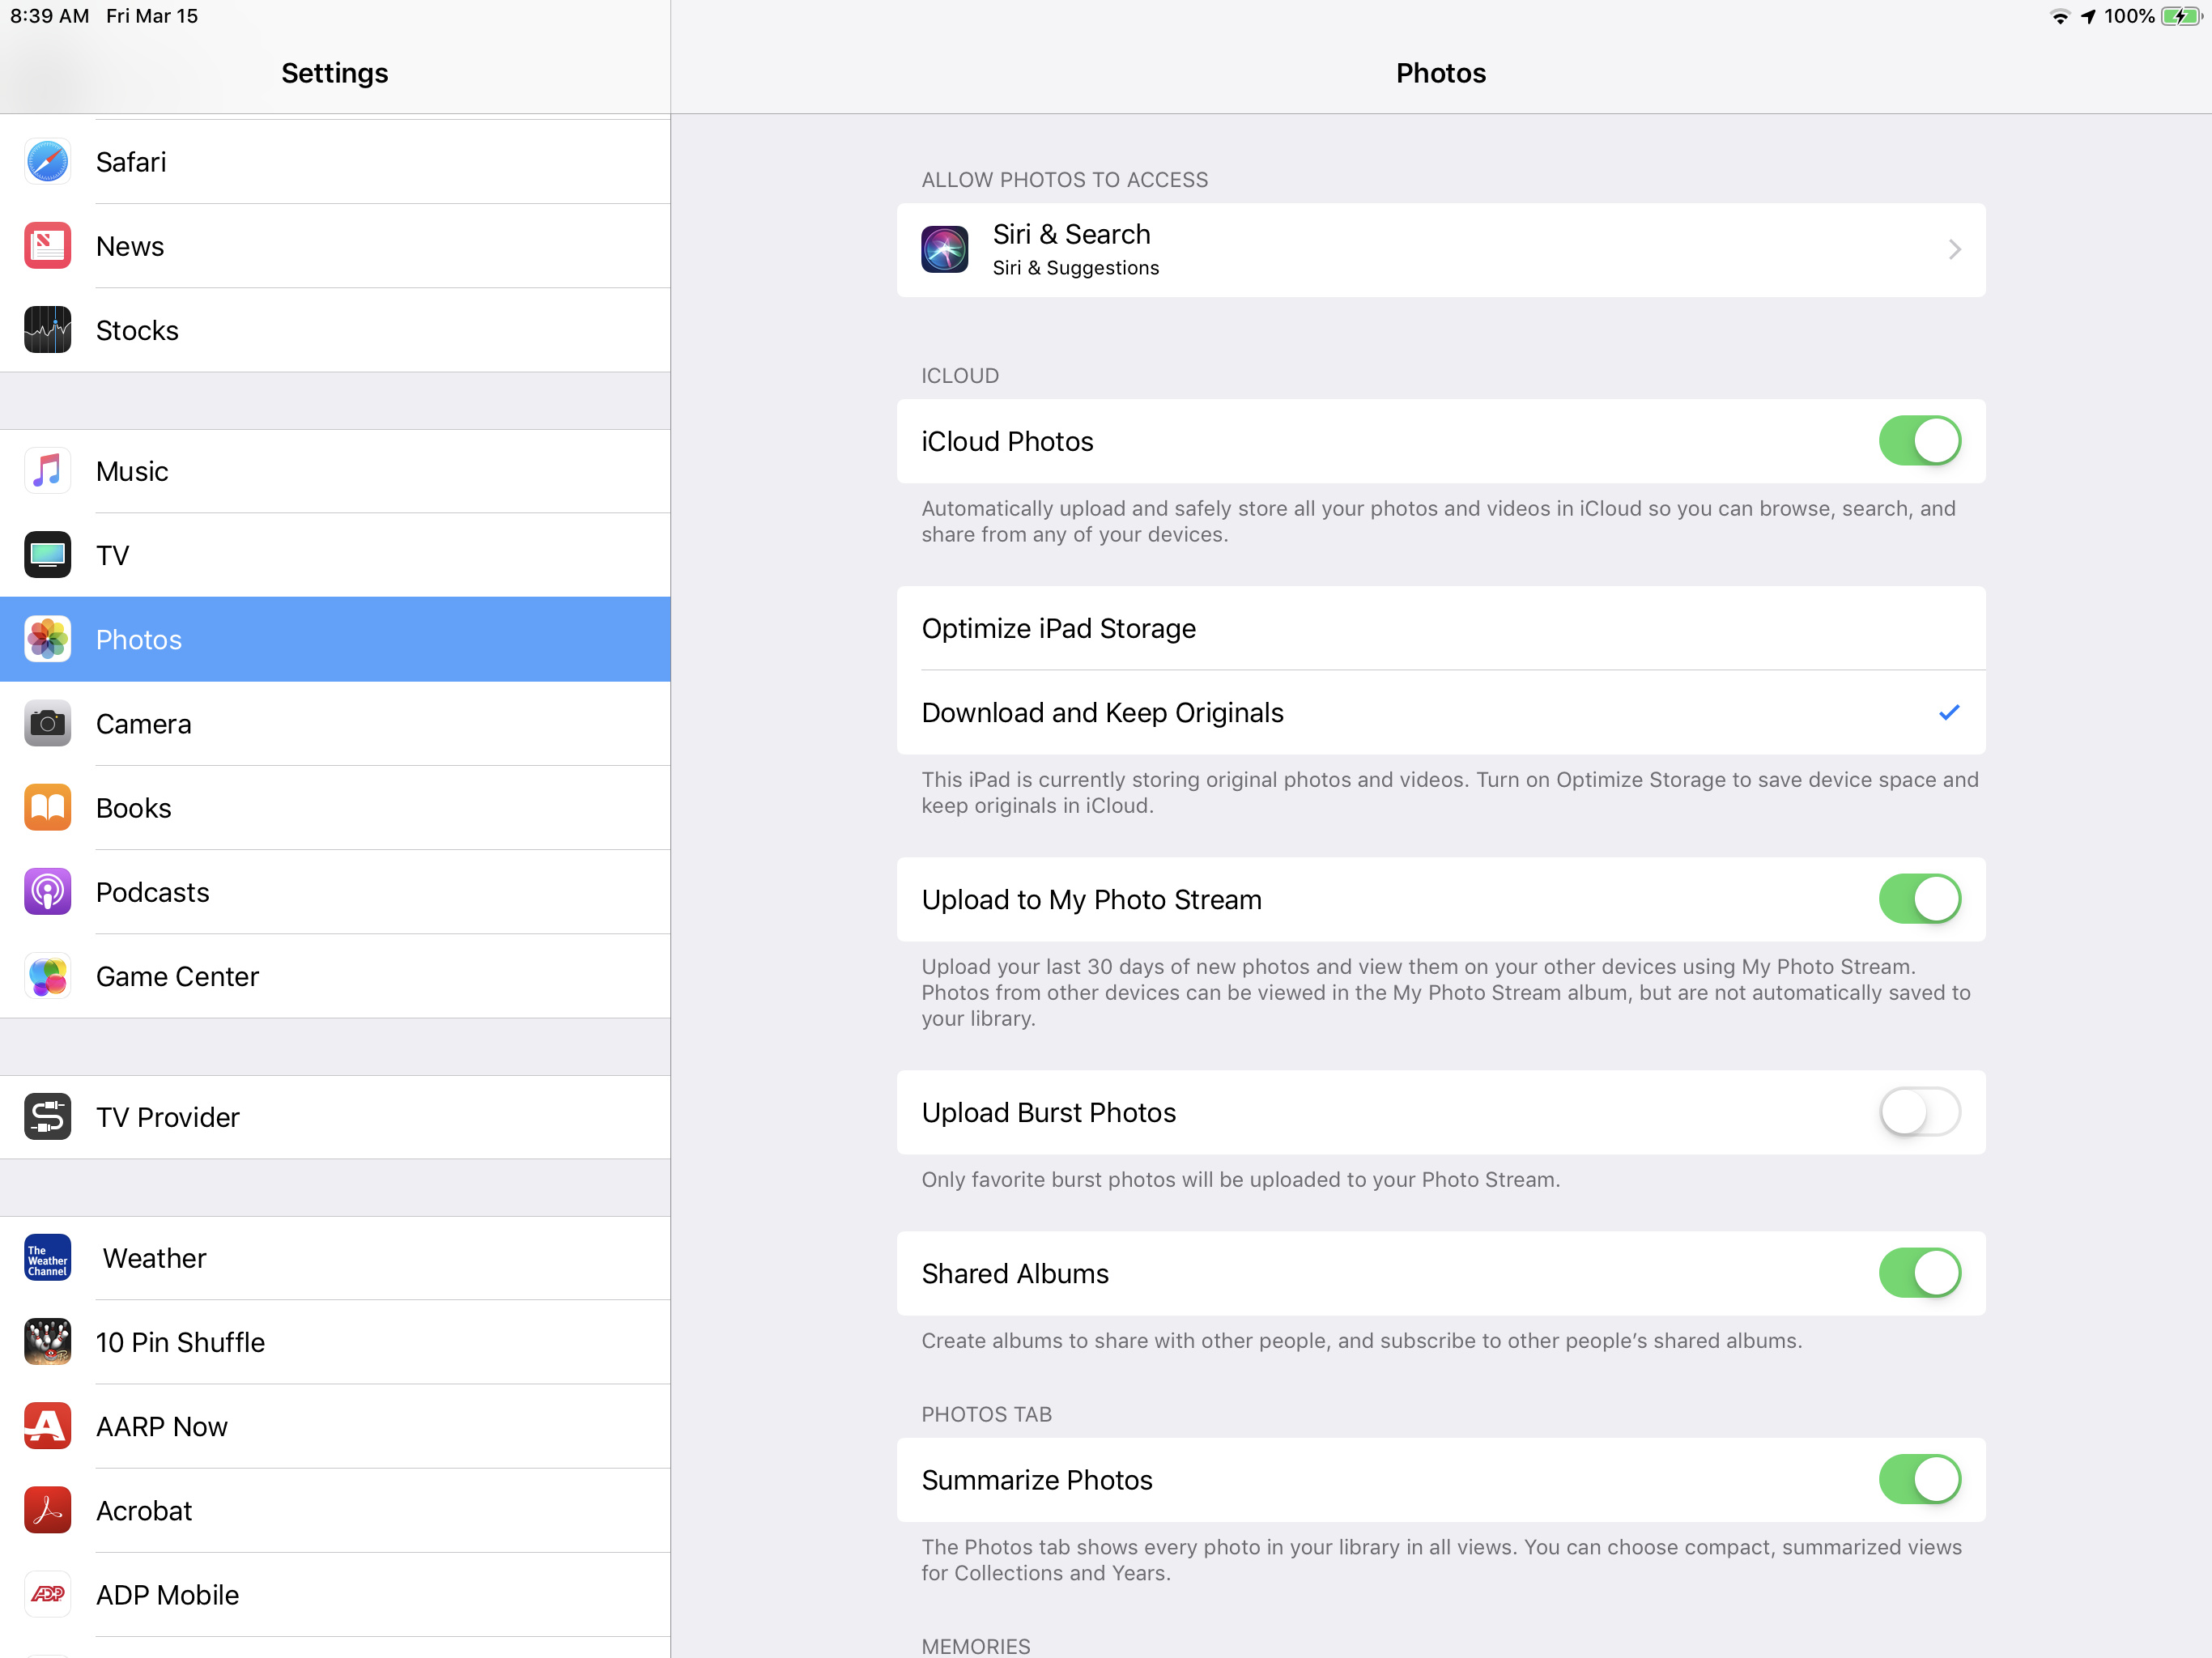
Task: Tap the Game Center bubbles icon
Action: pyautogui.click(x=47, y=976)
